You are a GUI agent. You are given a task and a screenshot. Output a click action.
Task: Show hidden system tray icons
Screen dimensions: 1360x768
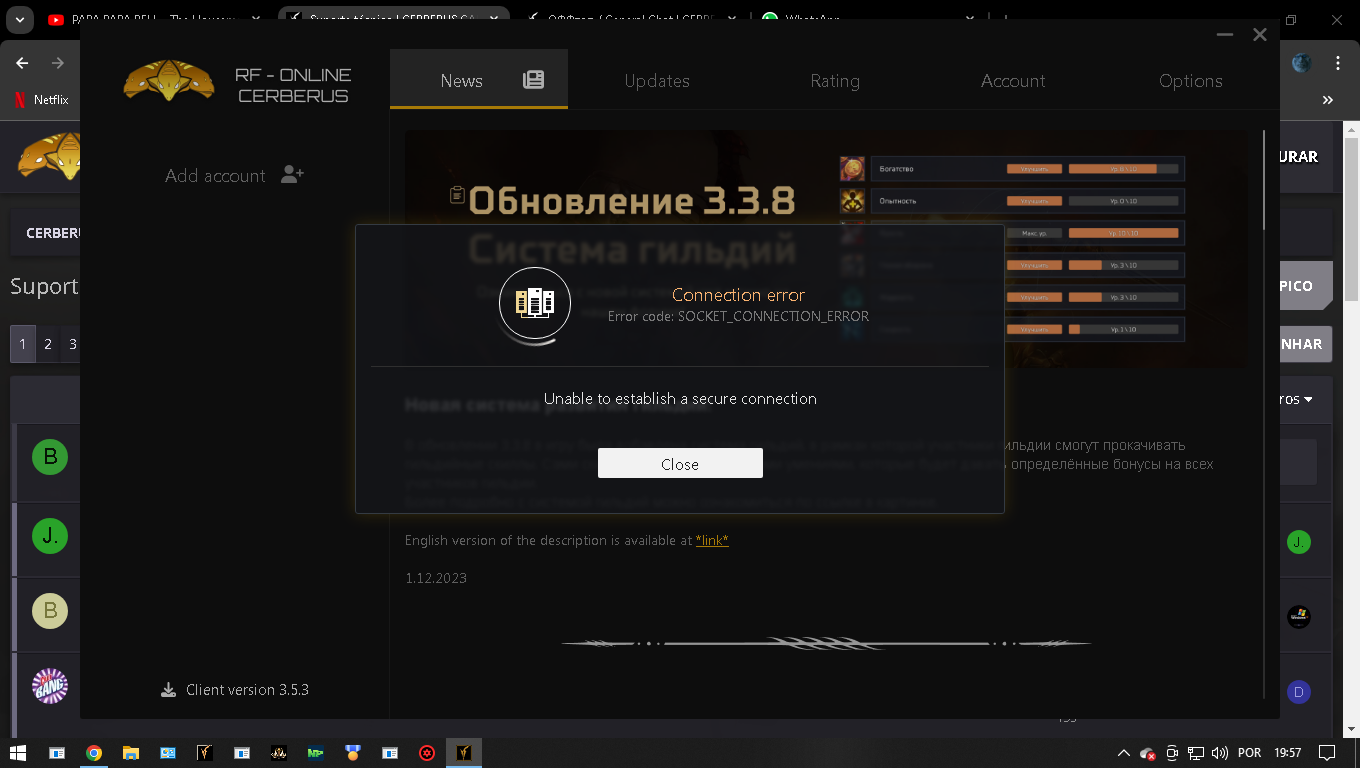tap(1123, 753)
